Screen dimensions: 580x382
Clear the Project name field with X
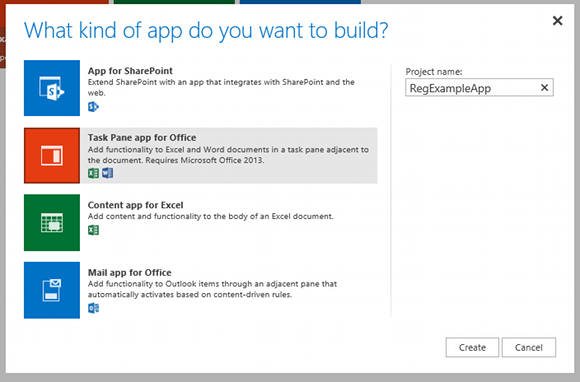(544, 88)
